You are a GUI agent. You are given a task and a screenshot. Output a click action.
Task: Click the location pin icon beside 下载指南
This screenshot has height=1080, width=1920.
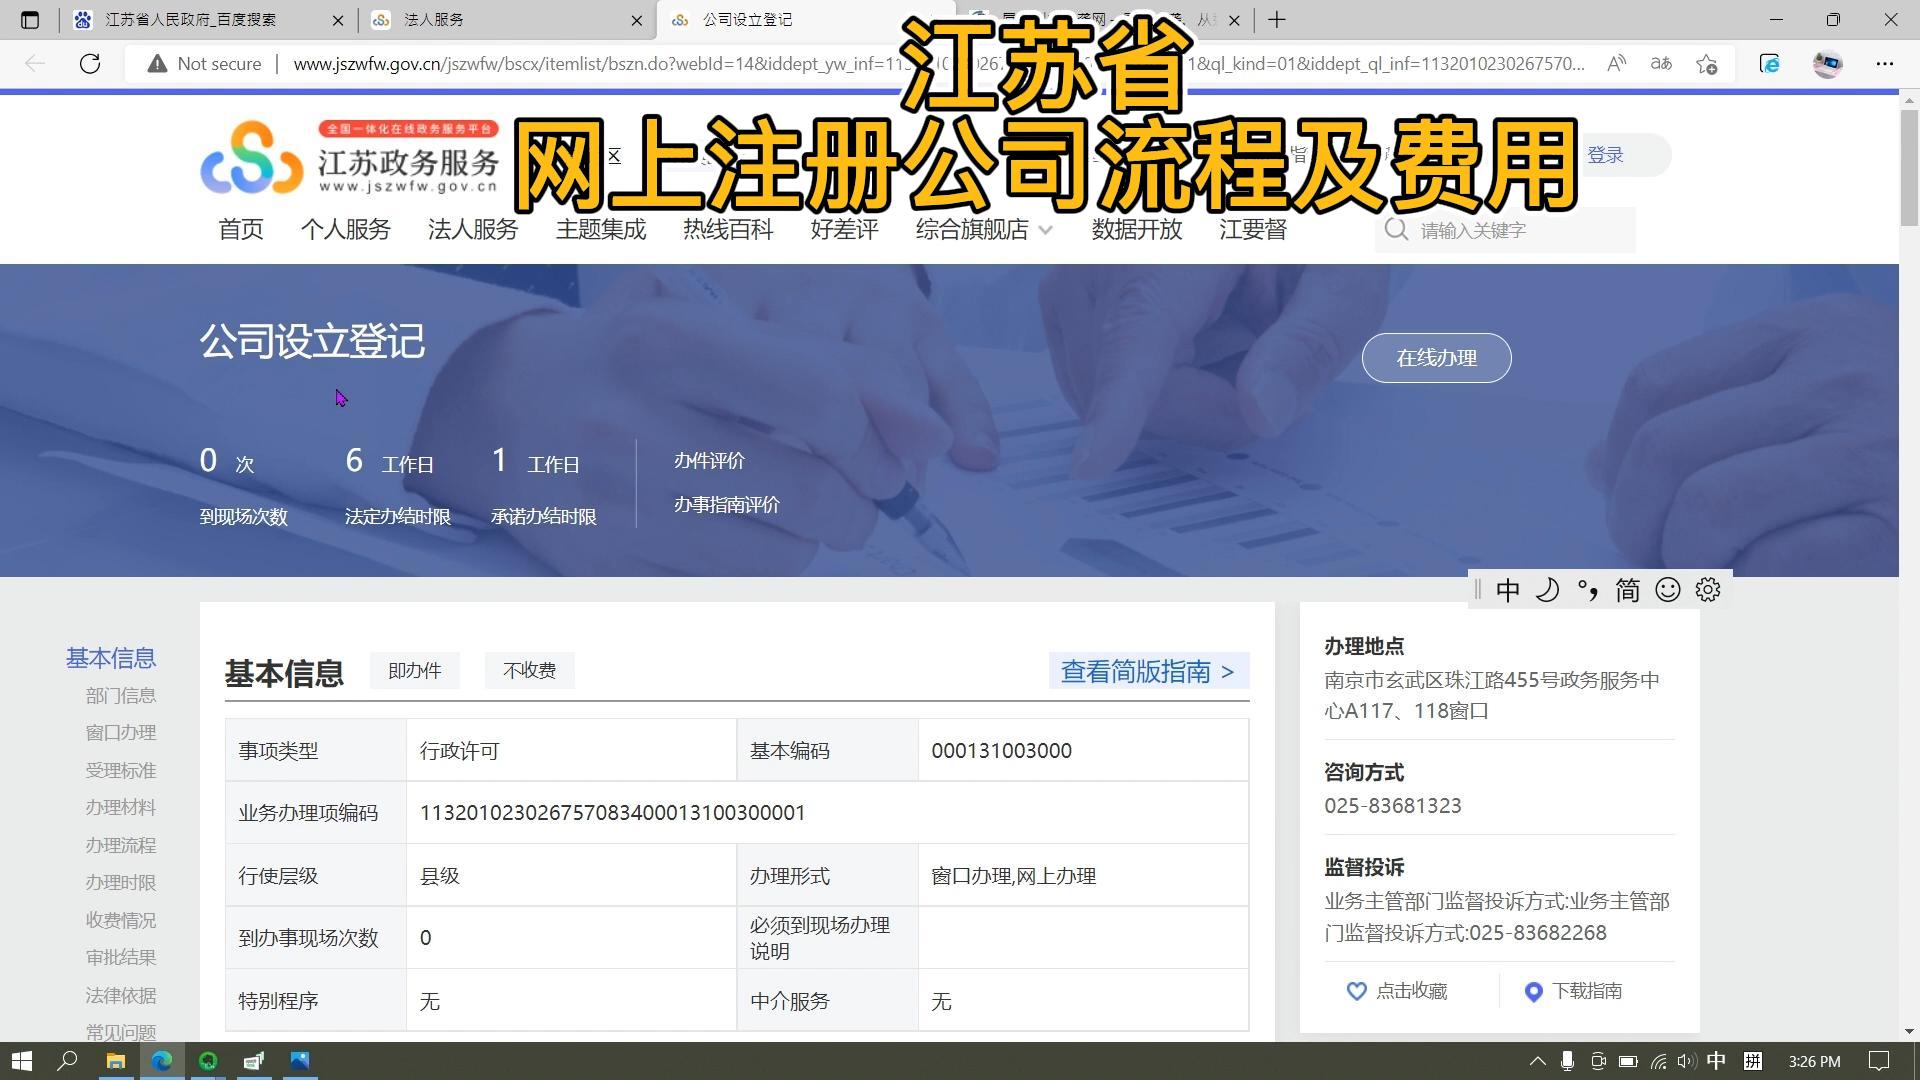pos(1532,991)
